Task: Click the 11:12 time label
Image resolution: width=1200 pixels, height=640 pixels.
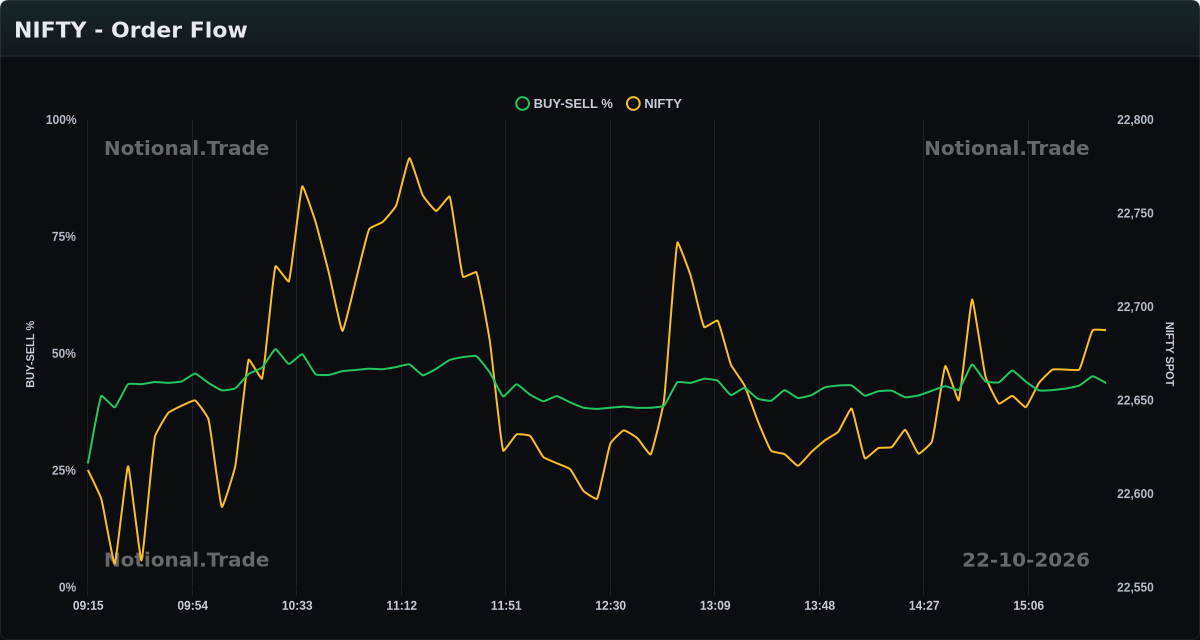Action: (x=402, y=606)
